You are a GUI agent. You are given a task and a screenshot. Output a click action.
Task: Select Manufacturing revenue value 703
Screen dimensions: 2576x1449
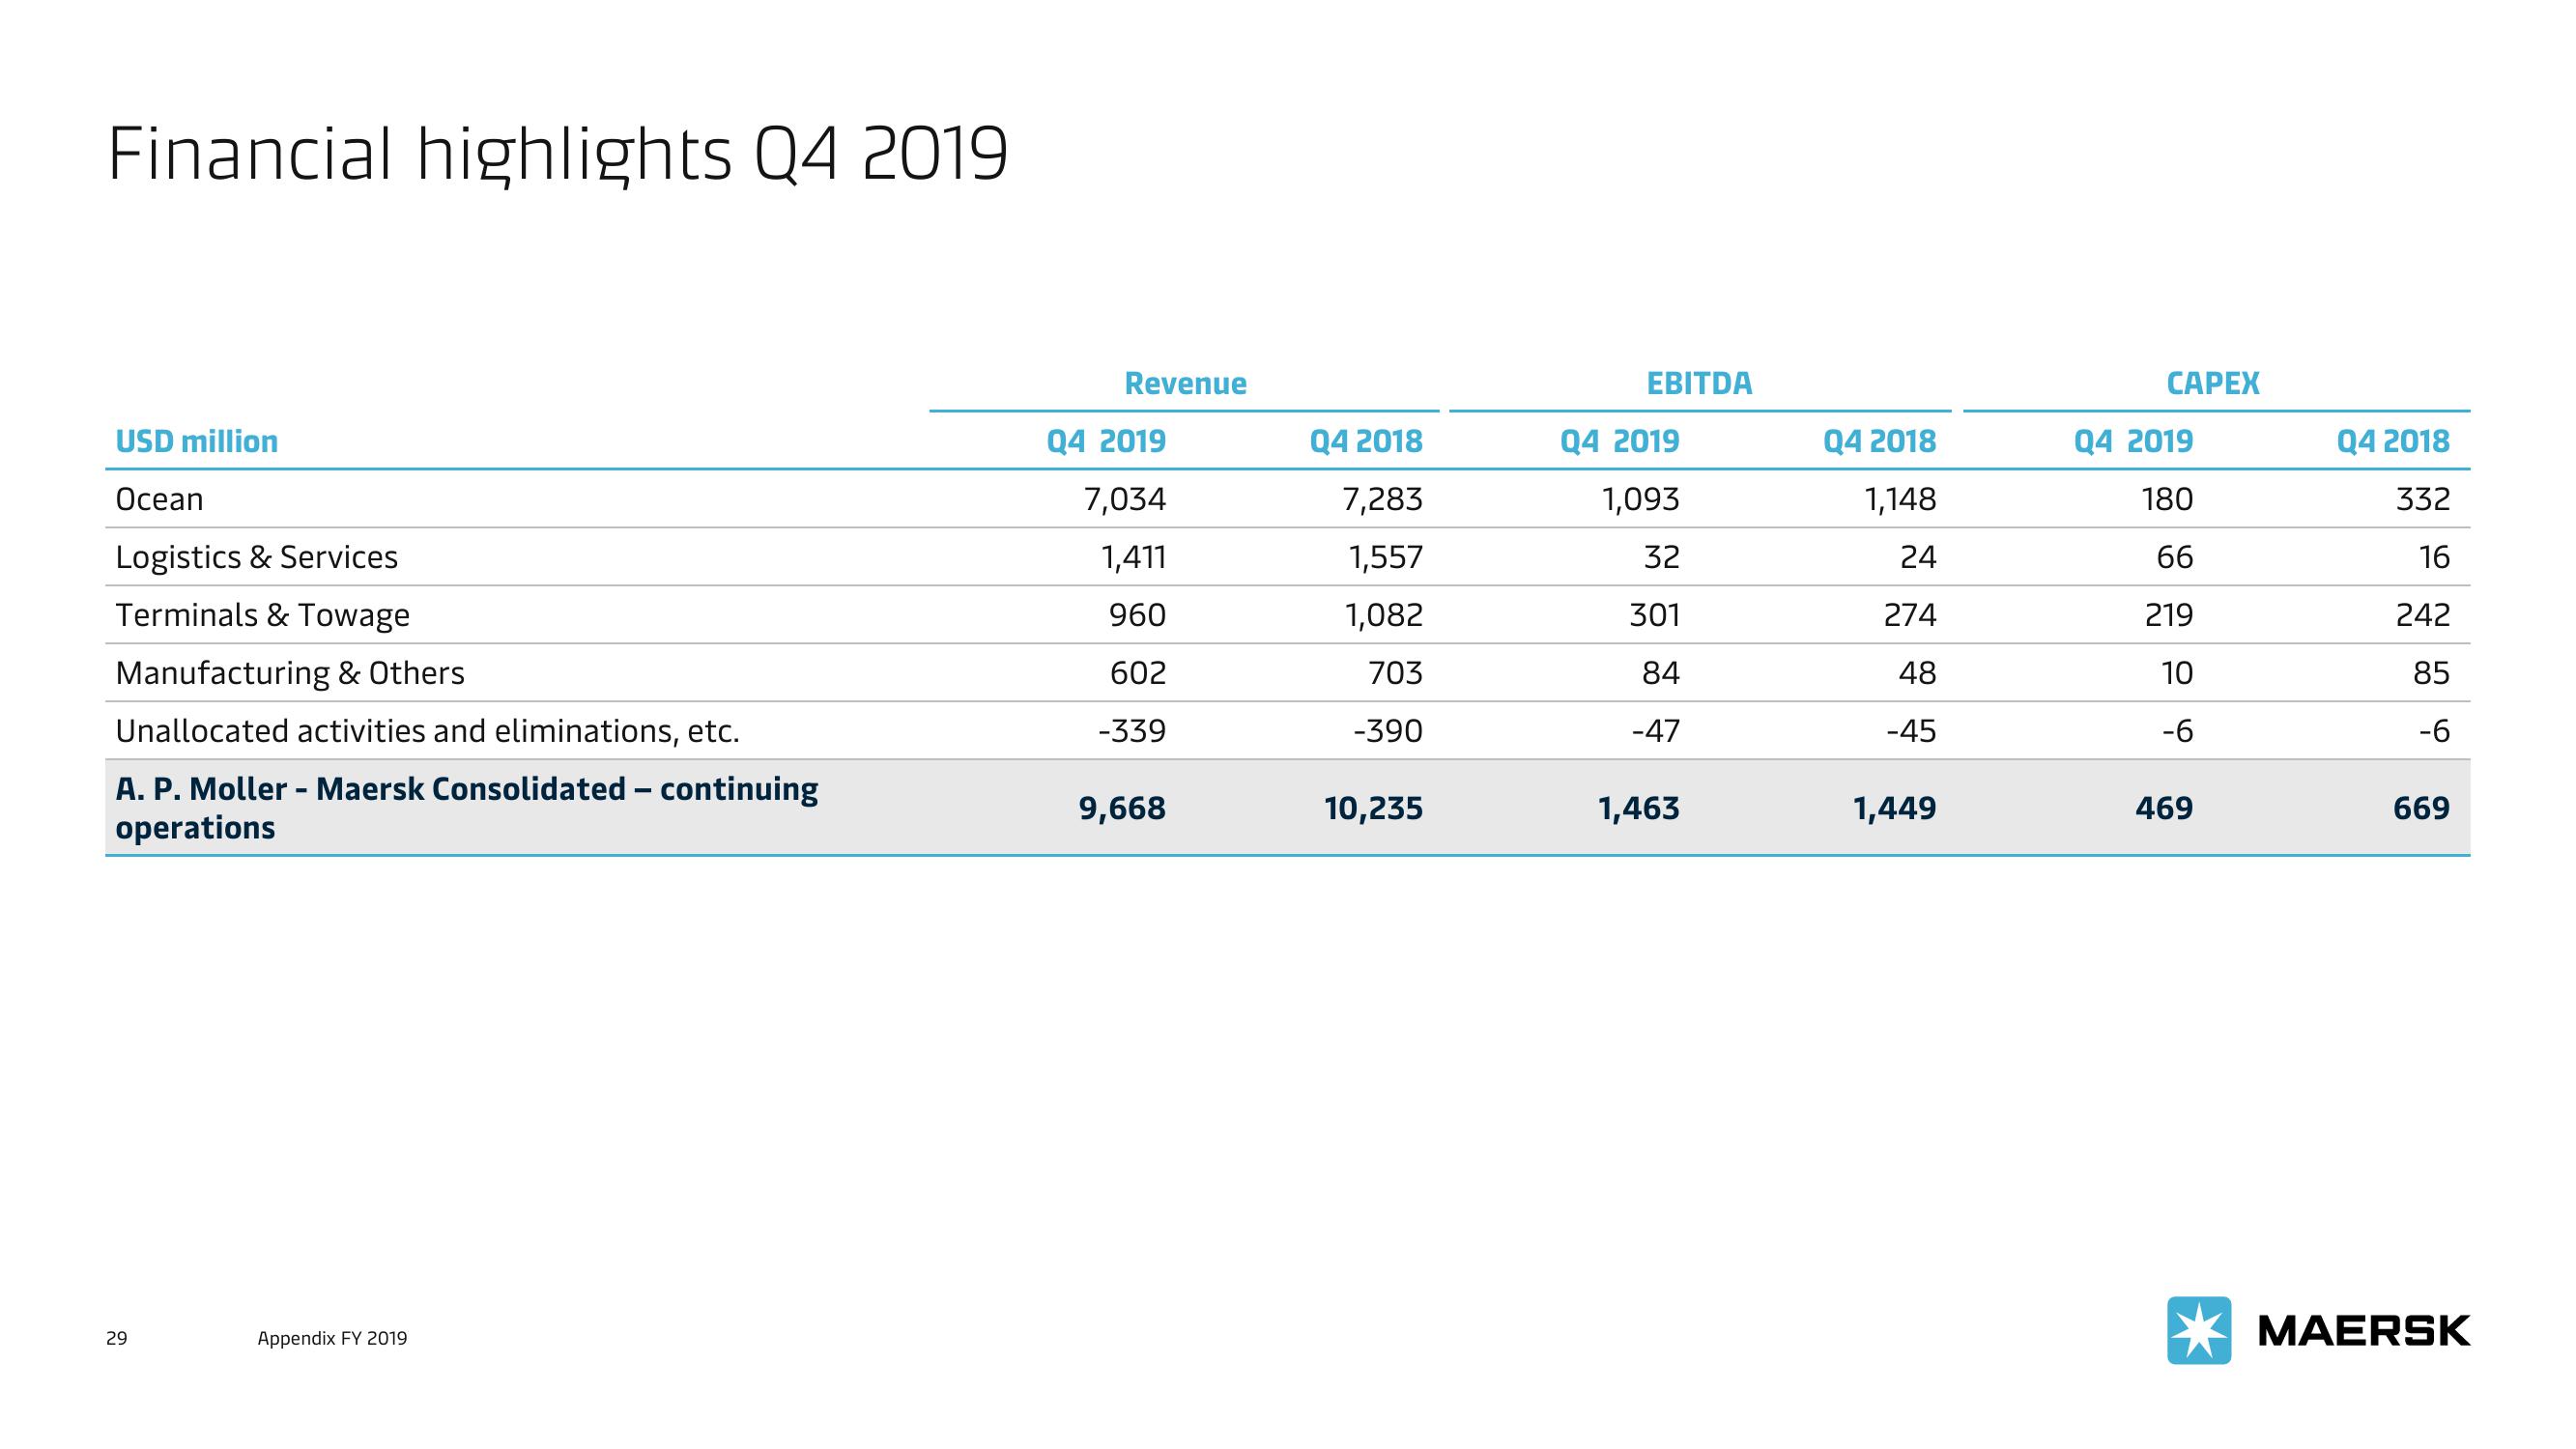point(1395,673)
